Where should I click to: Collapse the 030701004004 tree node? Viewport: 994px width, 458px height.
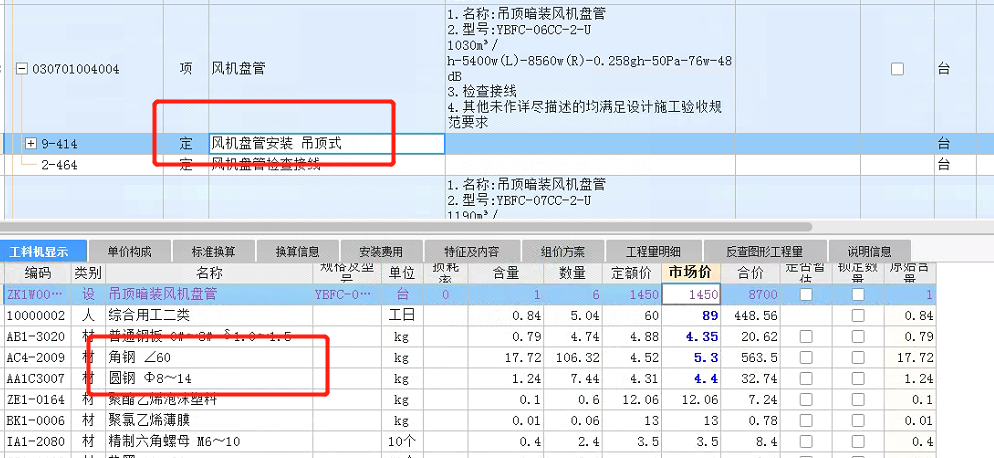click(x=22, y=69)
